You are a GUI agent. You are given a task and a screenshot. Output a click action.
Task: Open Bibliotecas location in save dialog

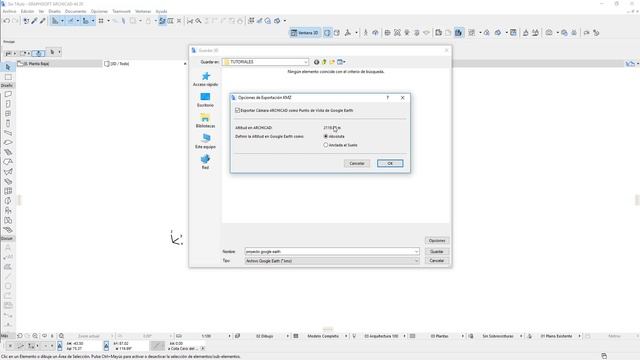tap(205, 121)
